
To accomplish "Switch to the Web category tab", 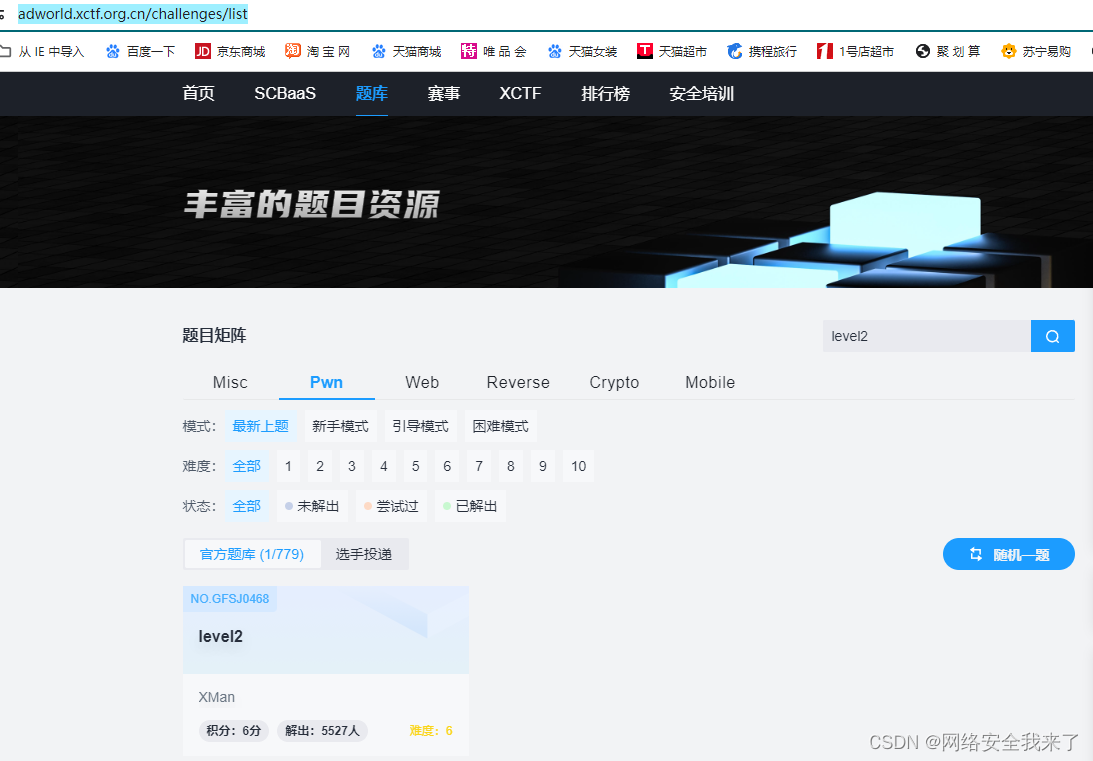I will 422,383.
